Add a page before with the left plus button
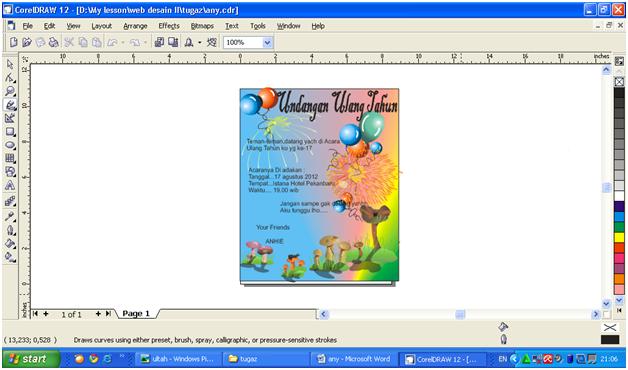Image resolution: width=628 pixels, height=370 pixels. 46,314
